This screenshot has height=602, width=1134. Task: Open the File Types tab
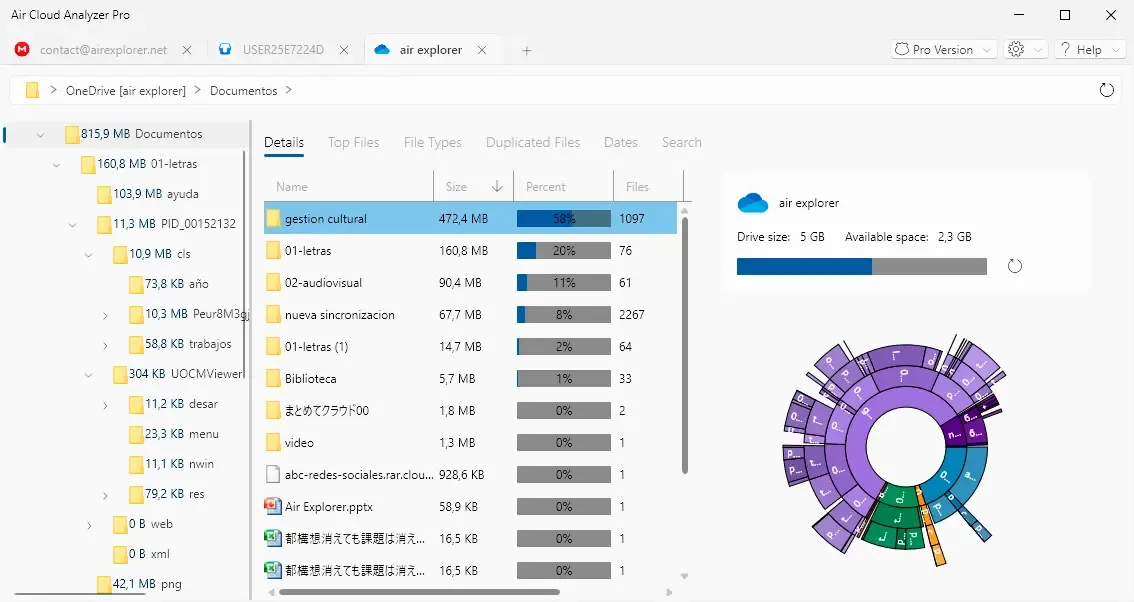coord(432,143)
